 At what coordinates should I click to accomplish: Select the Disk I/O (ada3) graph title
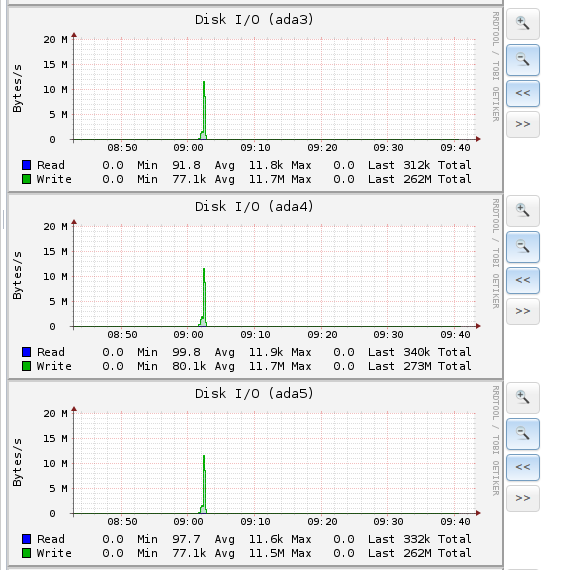pos(254,20)
